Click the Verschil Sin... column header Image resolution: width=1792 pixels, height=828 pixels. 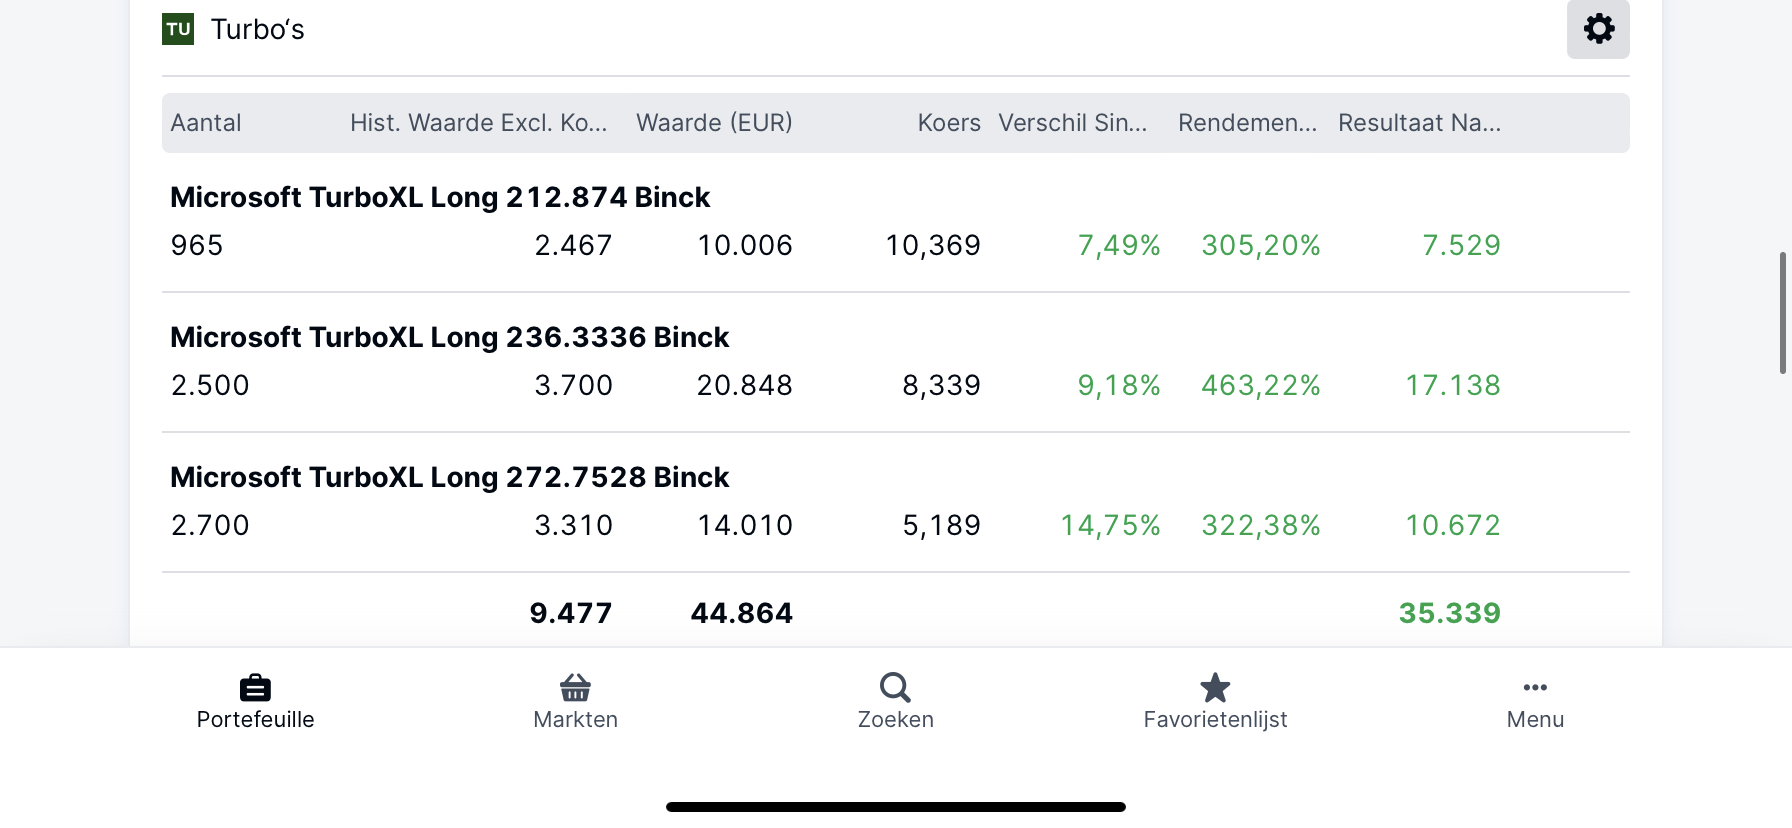pos(1073,123)
